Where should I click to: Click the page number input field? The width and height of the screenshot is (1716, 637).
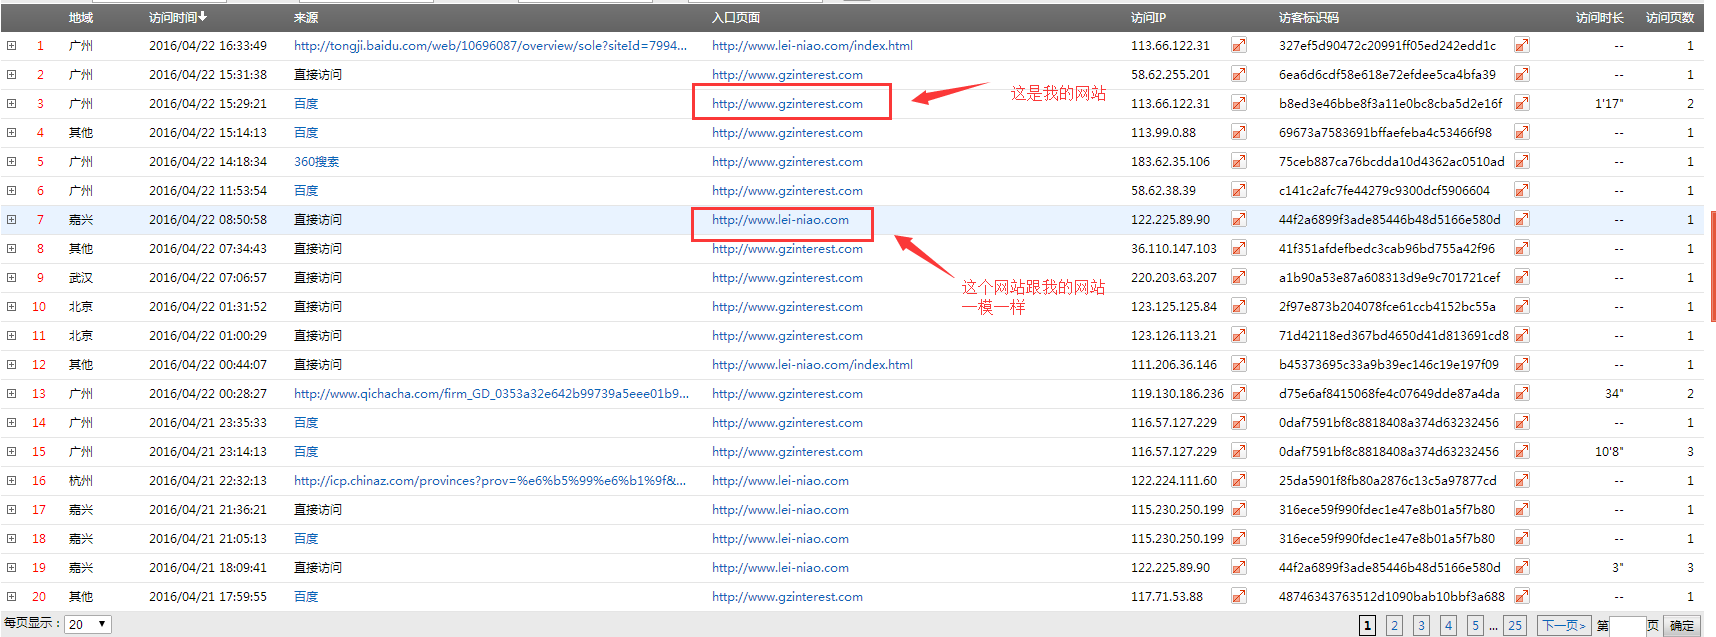pyautogui.click(x=1627, y=625)
